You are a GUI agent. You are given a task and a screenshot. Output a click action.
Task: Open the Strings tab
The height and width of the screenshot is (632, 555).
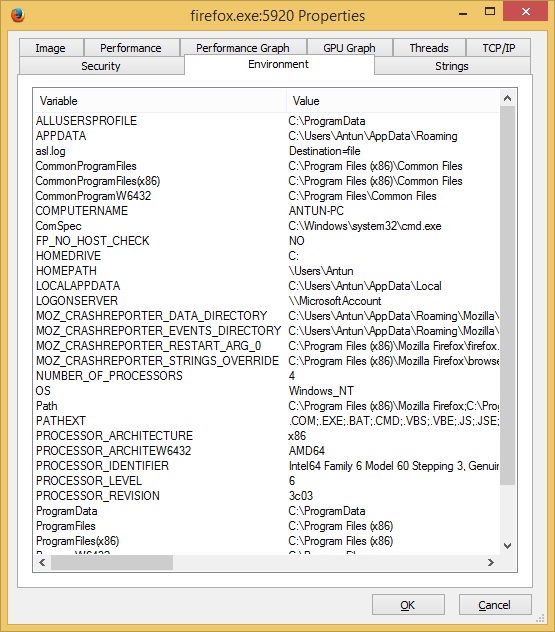coord(452,66)
